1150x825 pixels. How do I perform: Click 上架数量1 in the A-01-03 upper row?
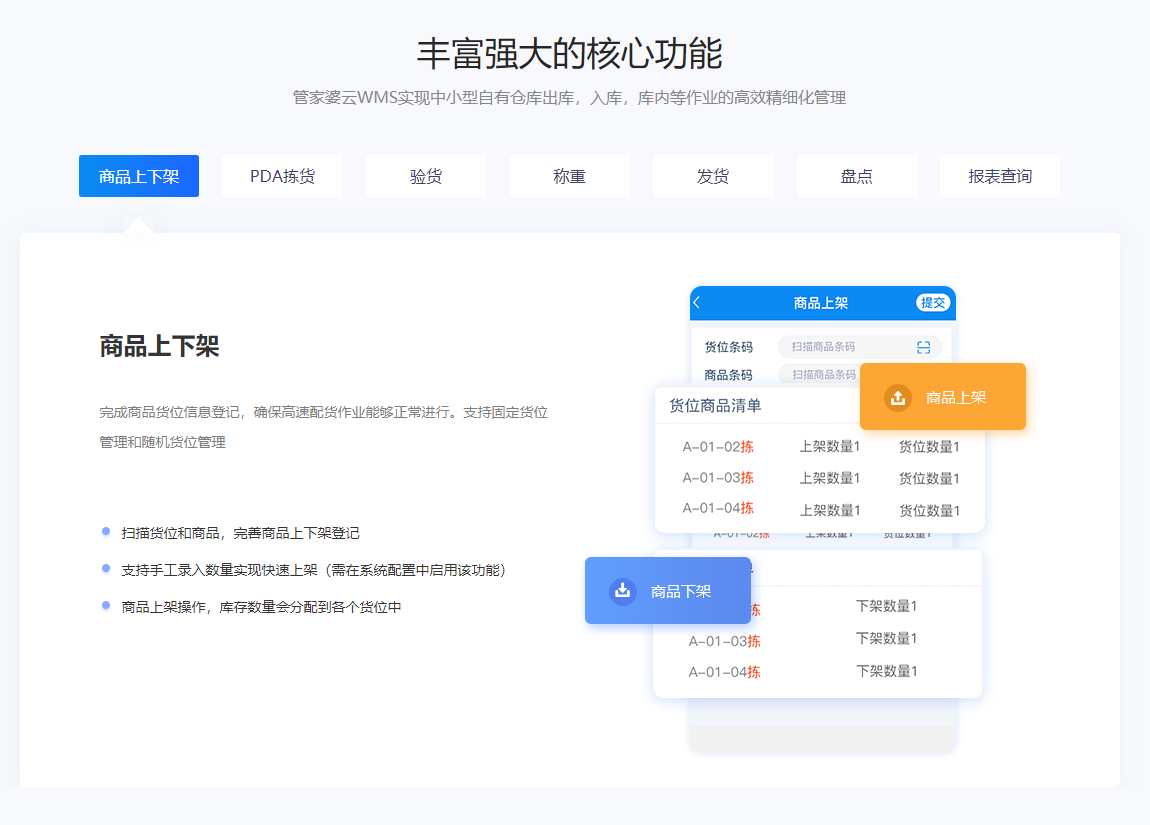coord(829,478)
